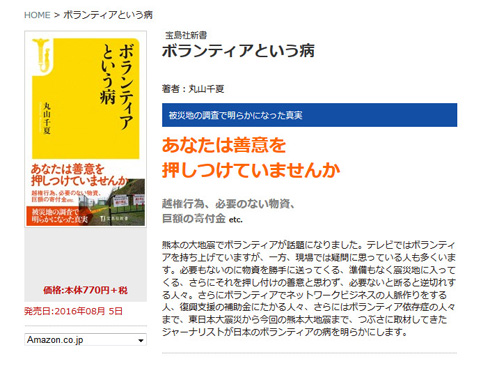This screenshot has width=490, height=368.
Task: Click the Amazon.co.jp dropdown arrow
Action: point(141,340)
